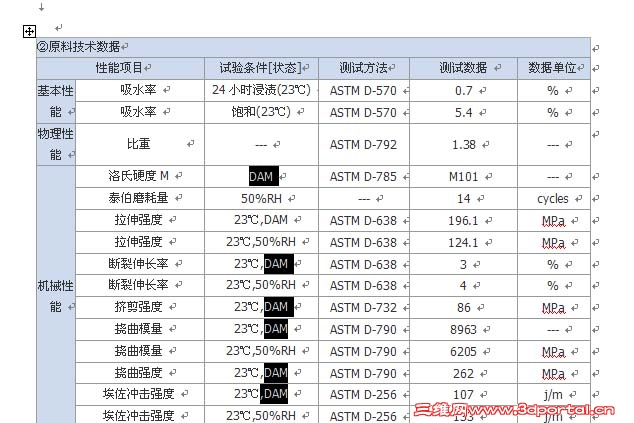Click 'ASTM D-790' in the 8963 row
This screenshot has width=634, height=423.
[363, 330]
